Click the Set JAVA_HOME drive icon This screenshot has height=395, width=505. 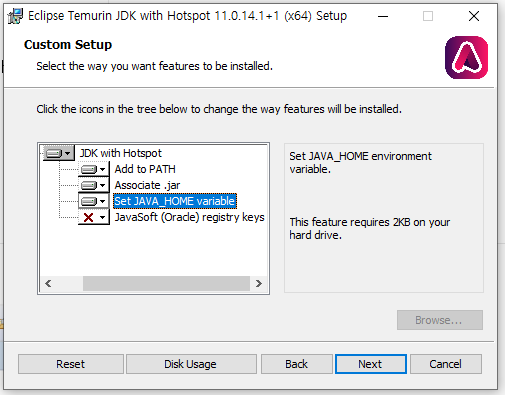tap(89, 201)
